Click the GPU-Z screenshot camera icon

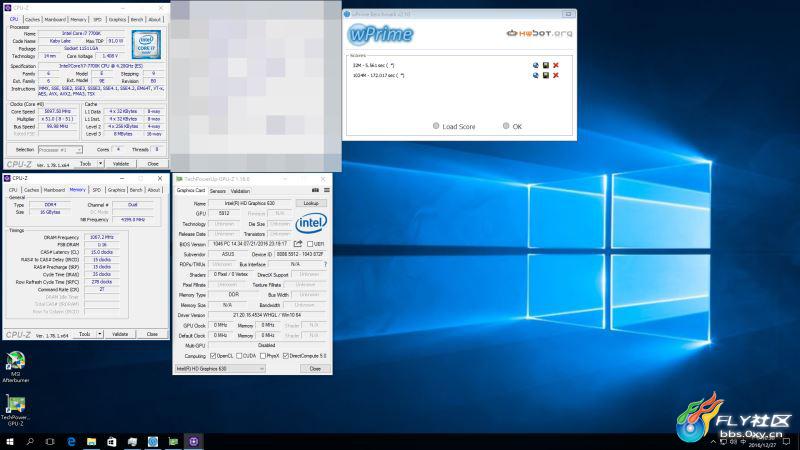(315, 190)
